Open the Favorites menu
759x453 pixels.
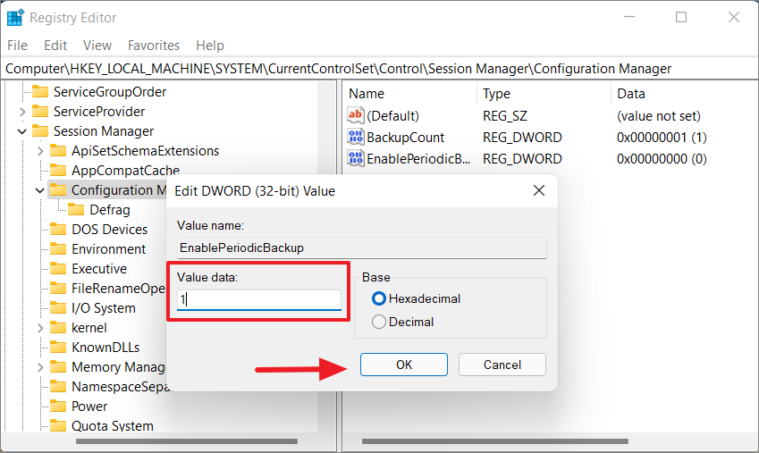(153, 45)
